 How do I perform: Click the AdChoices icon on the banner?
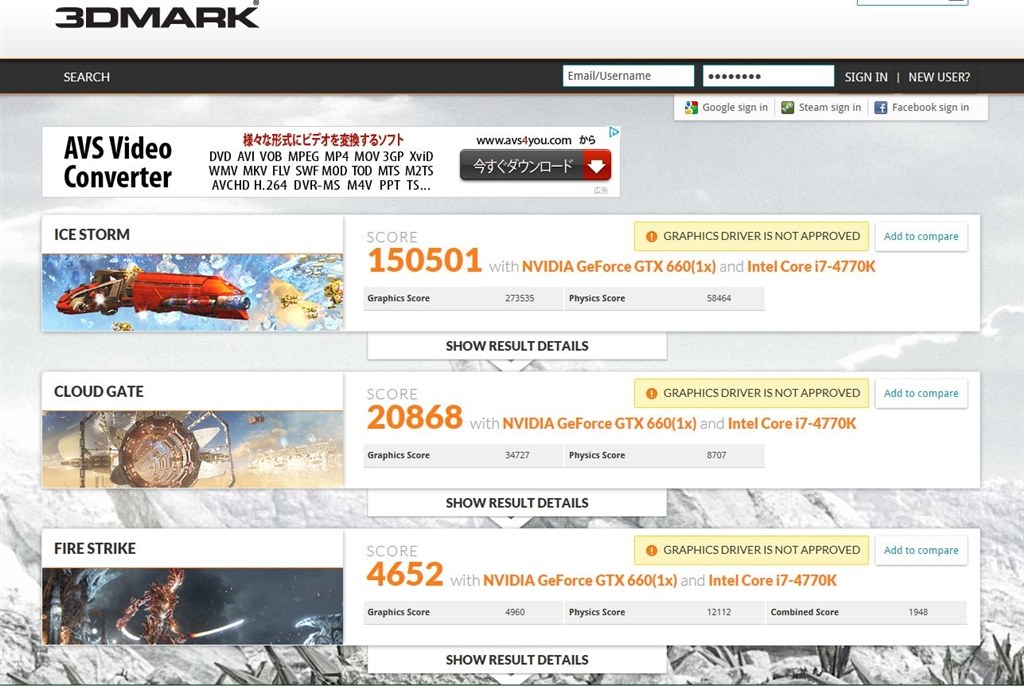point(614,132)
